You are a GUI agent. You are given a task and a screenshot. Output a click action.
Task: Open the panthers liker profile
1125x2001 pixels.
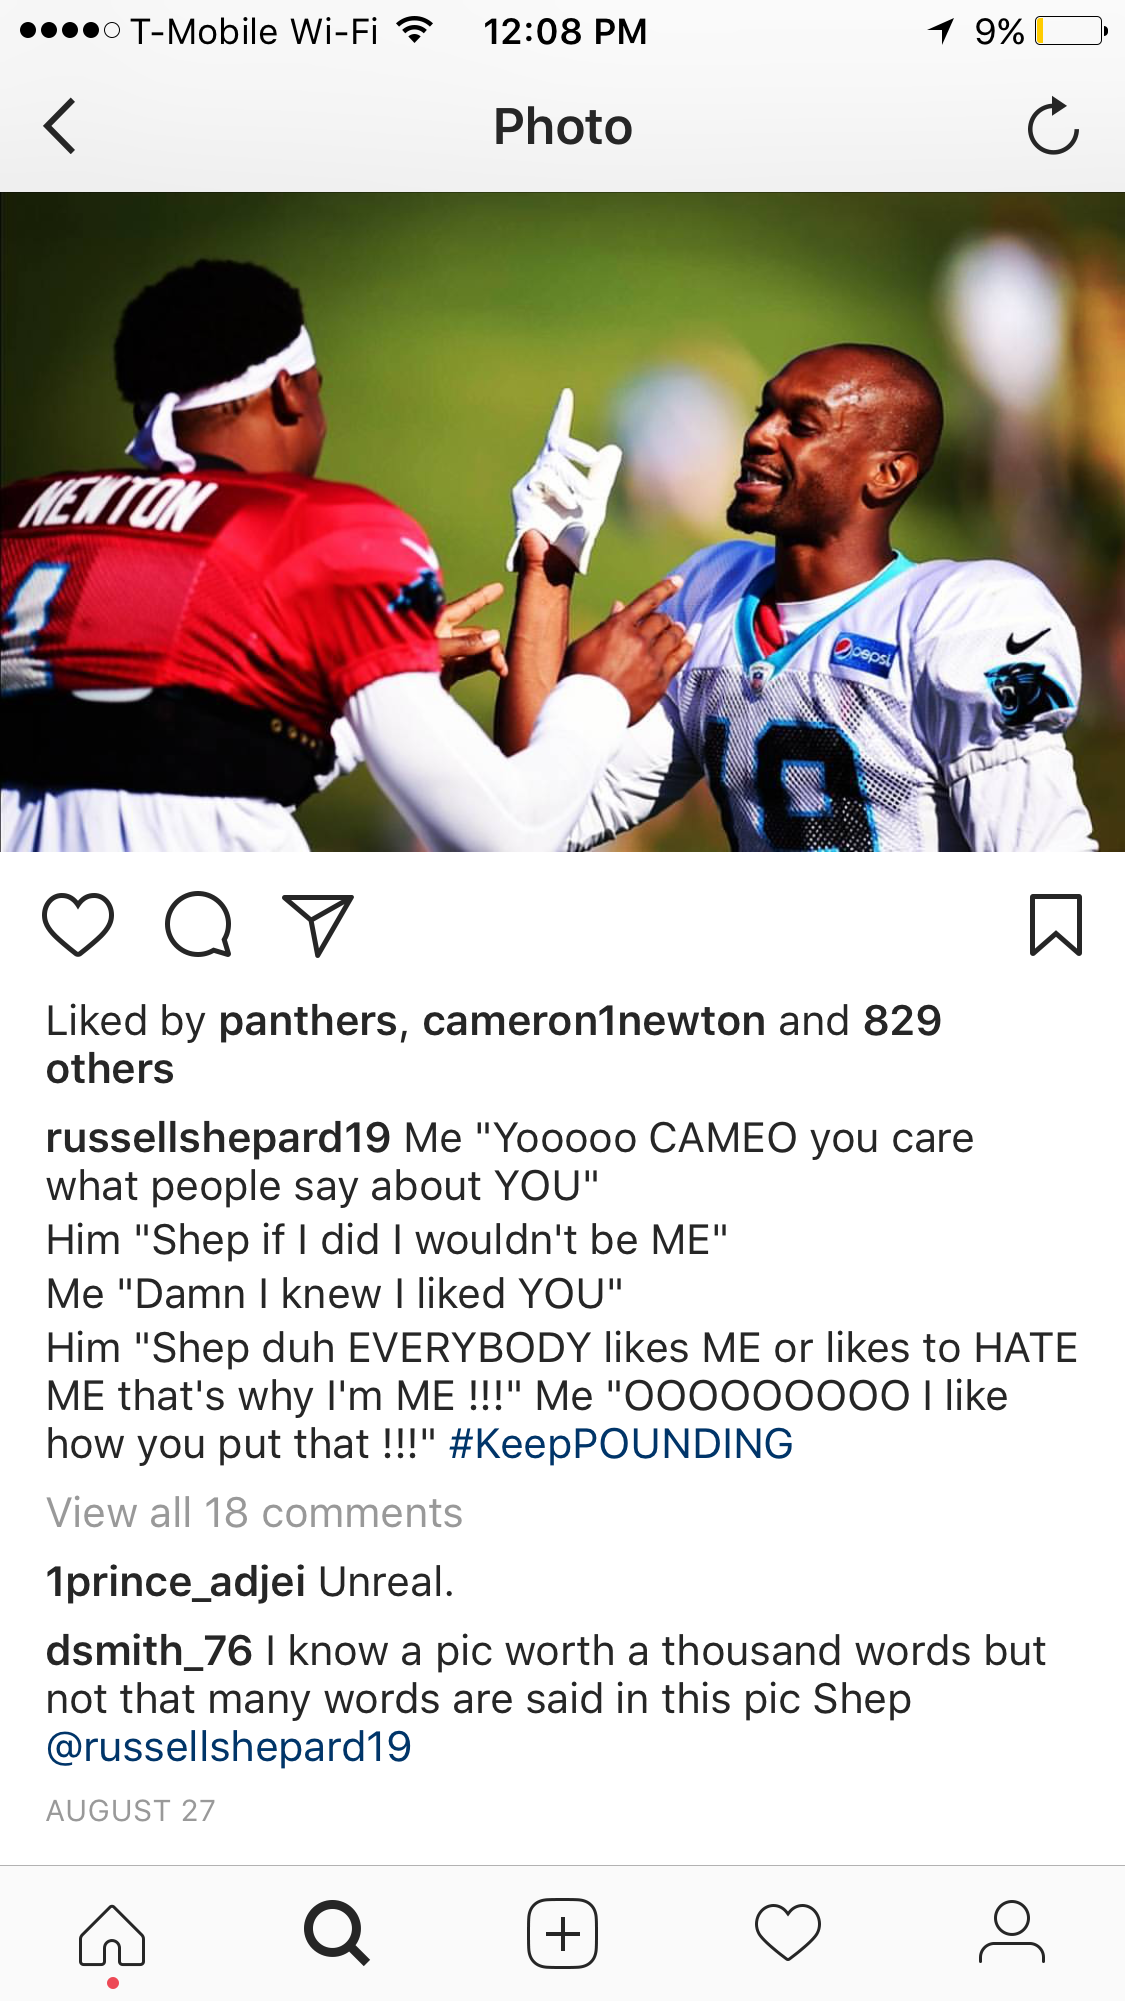[x=308, y=1021]
